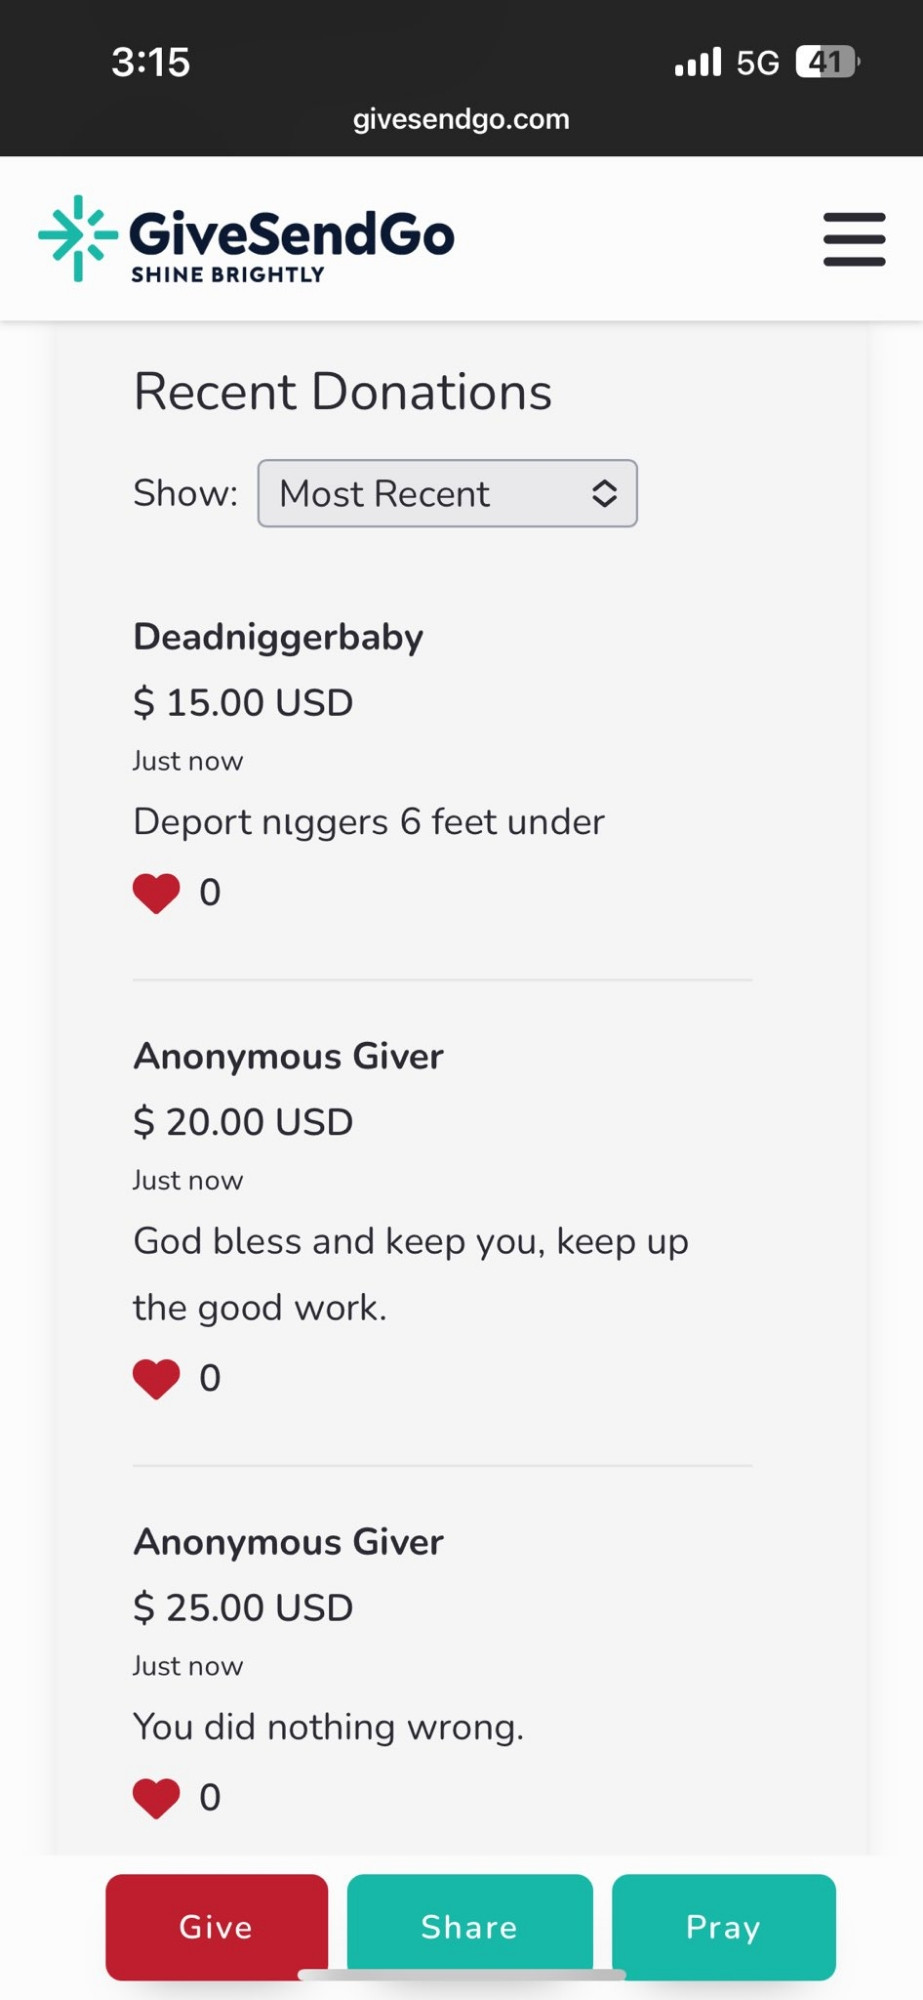Like the $15.00 USD donation heart
Screen dimensions: 923x2000
point(156,893)
